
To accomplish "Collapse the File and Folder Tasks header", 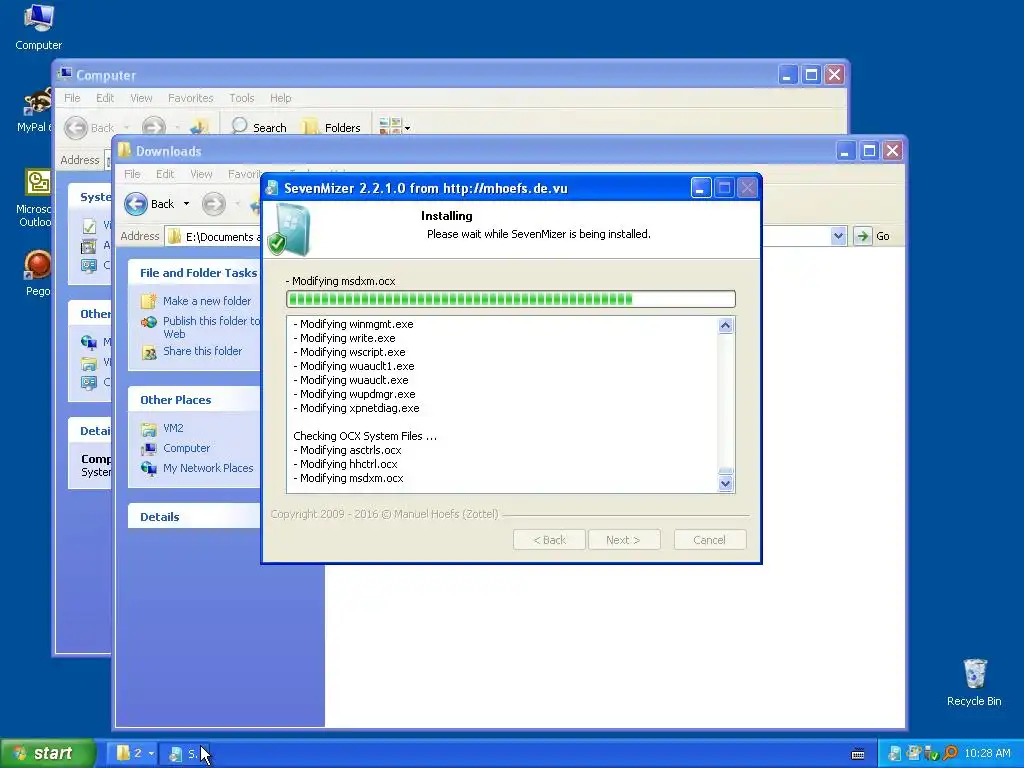I will pyautogui.click(x=195, y=273).
